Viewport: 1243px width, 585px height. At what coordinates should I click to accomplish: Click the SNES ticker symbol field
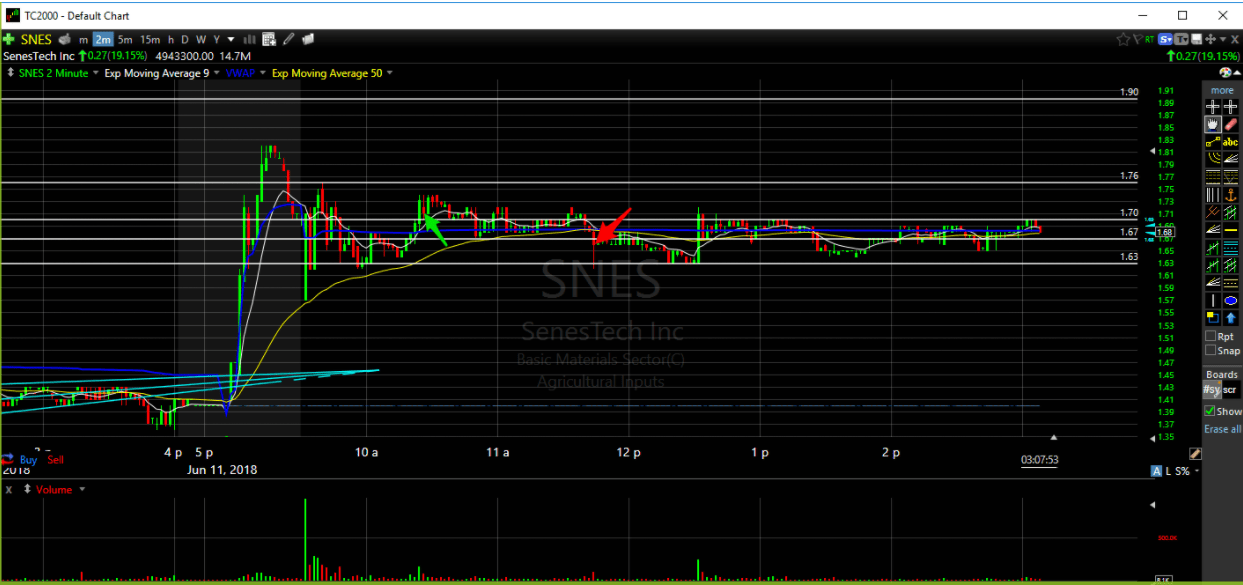pos(35,40)
